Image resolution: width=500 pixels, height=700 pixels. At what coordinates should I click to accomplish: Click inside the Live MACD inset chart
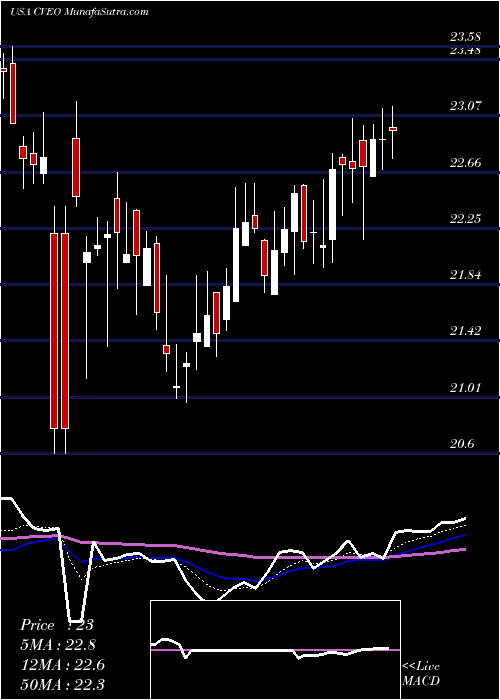click(x=275, y=650)
